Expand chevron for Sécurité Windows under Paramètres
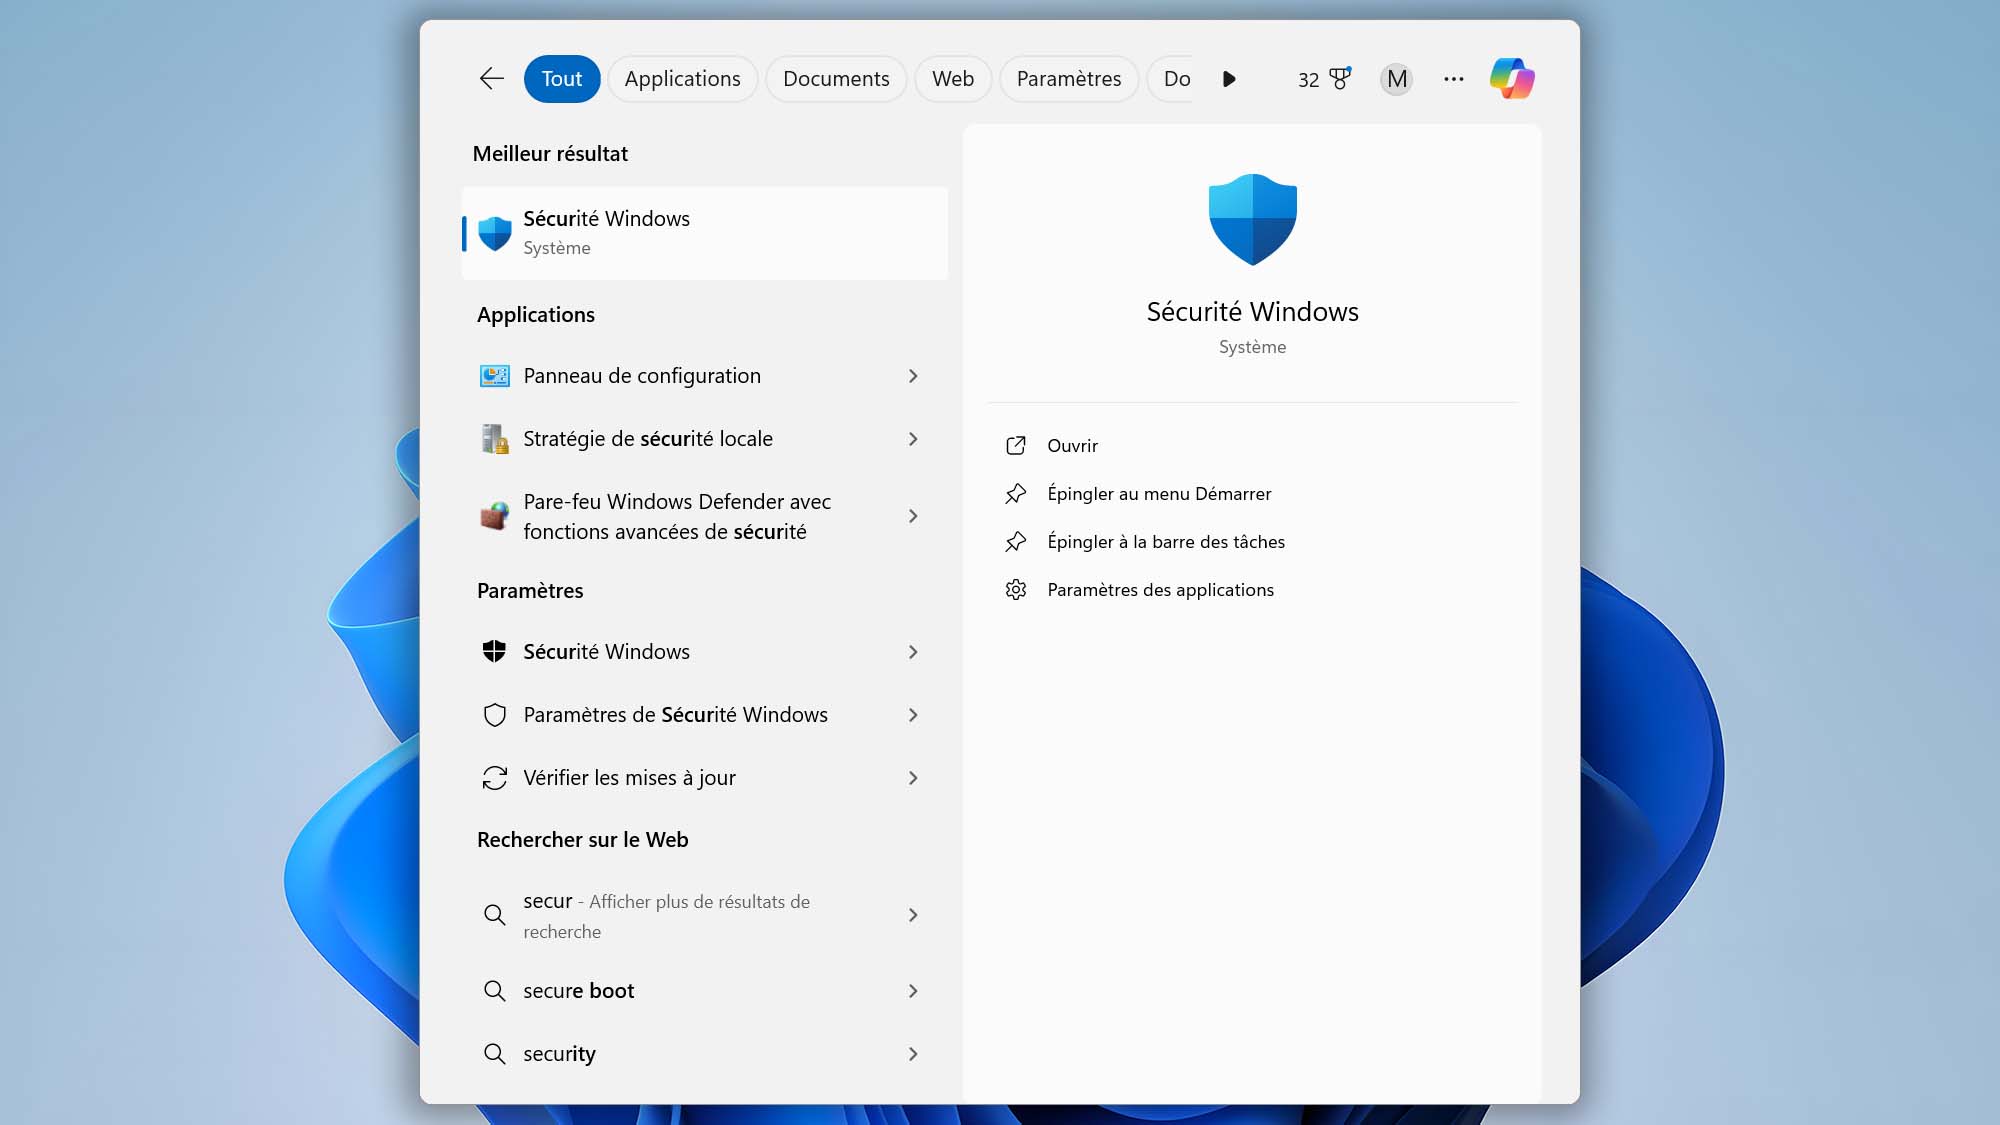Viewport: 2000px width, 1125px height. 913,652
